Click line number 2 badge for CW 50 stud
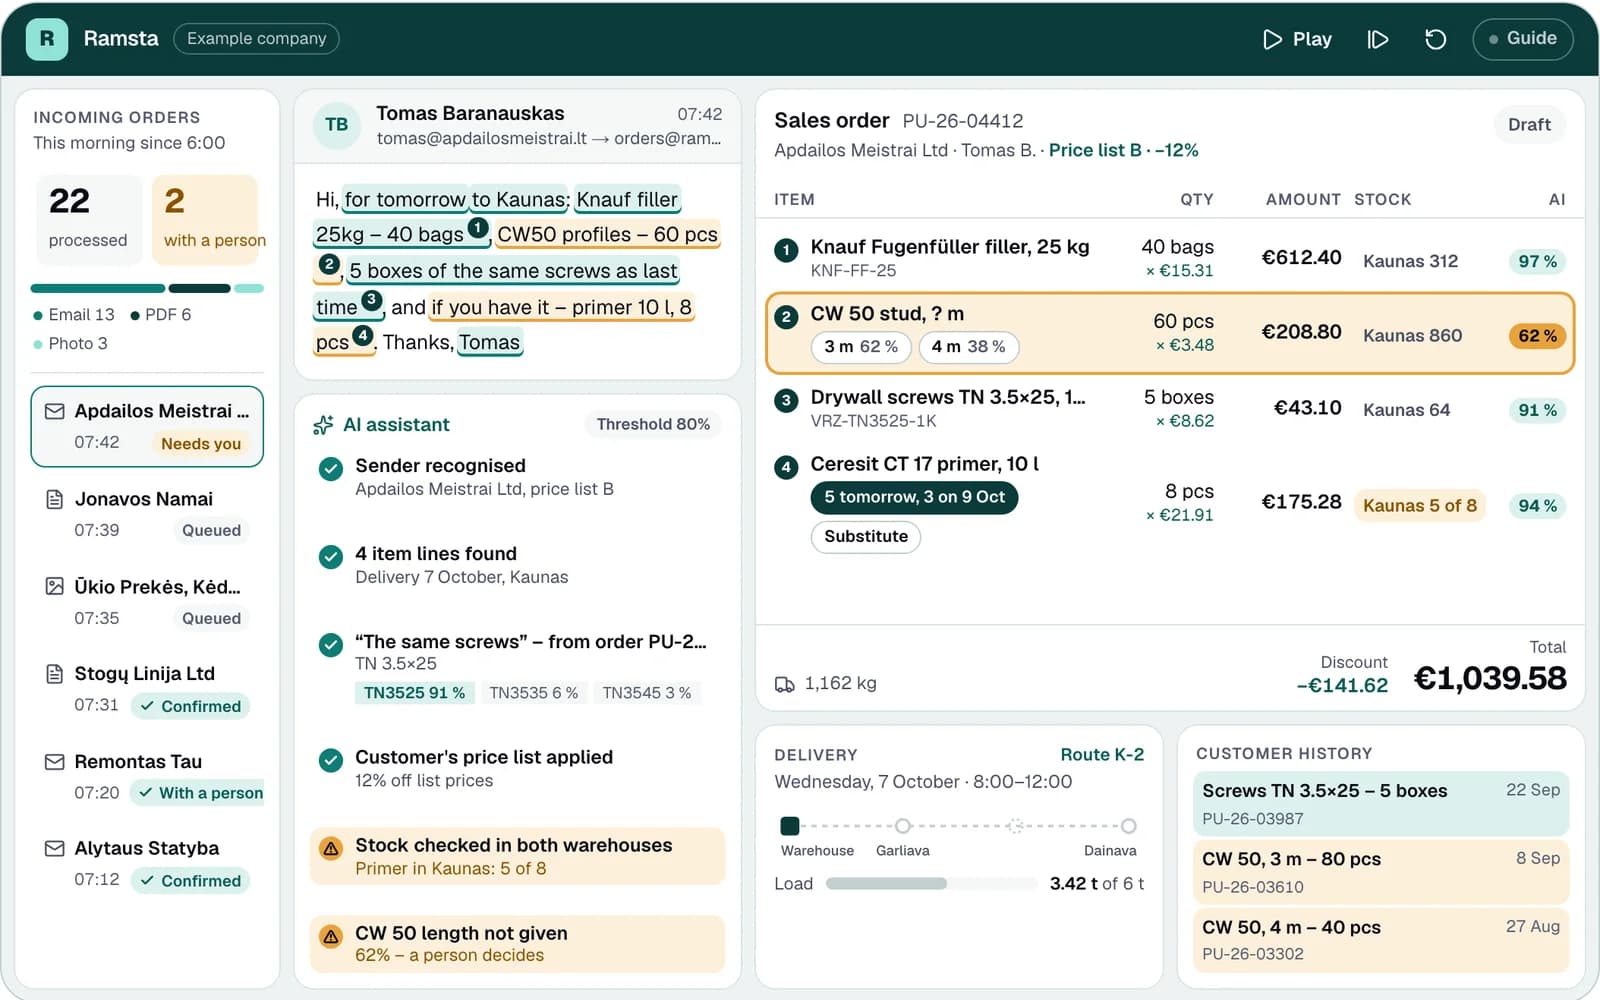 (786, 317)
